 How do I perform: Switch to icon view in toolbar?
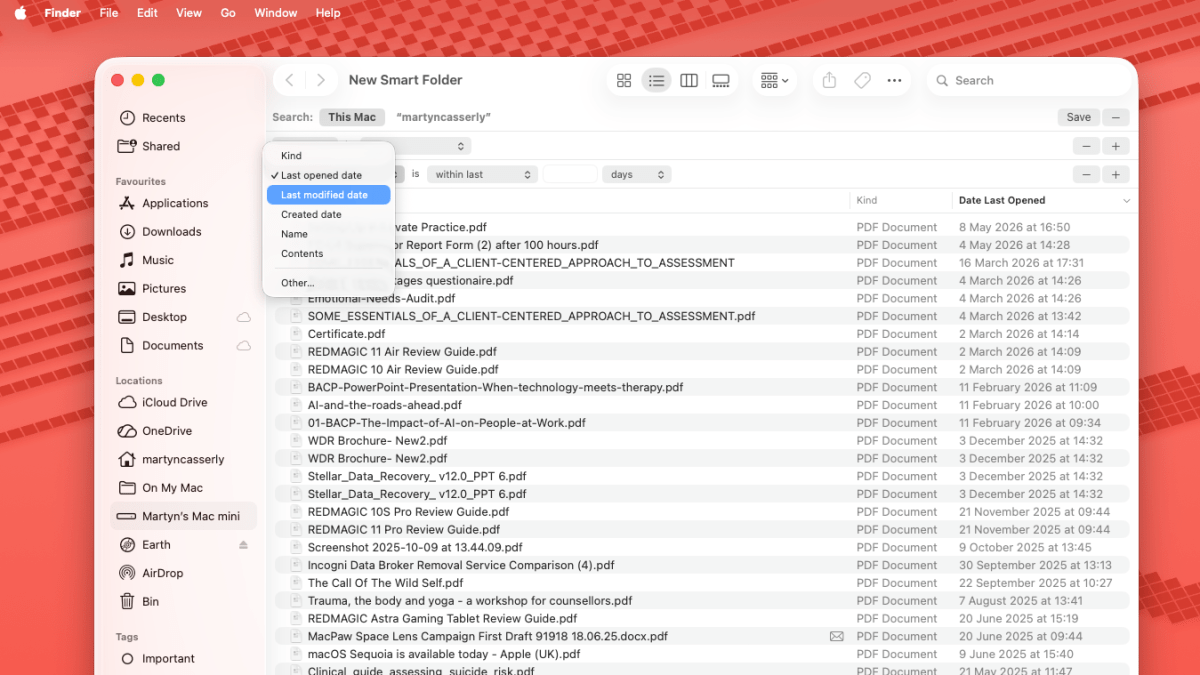tap(624, 81)
